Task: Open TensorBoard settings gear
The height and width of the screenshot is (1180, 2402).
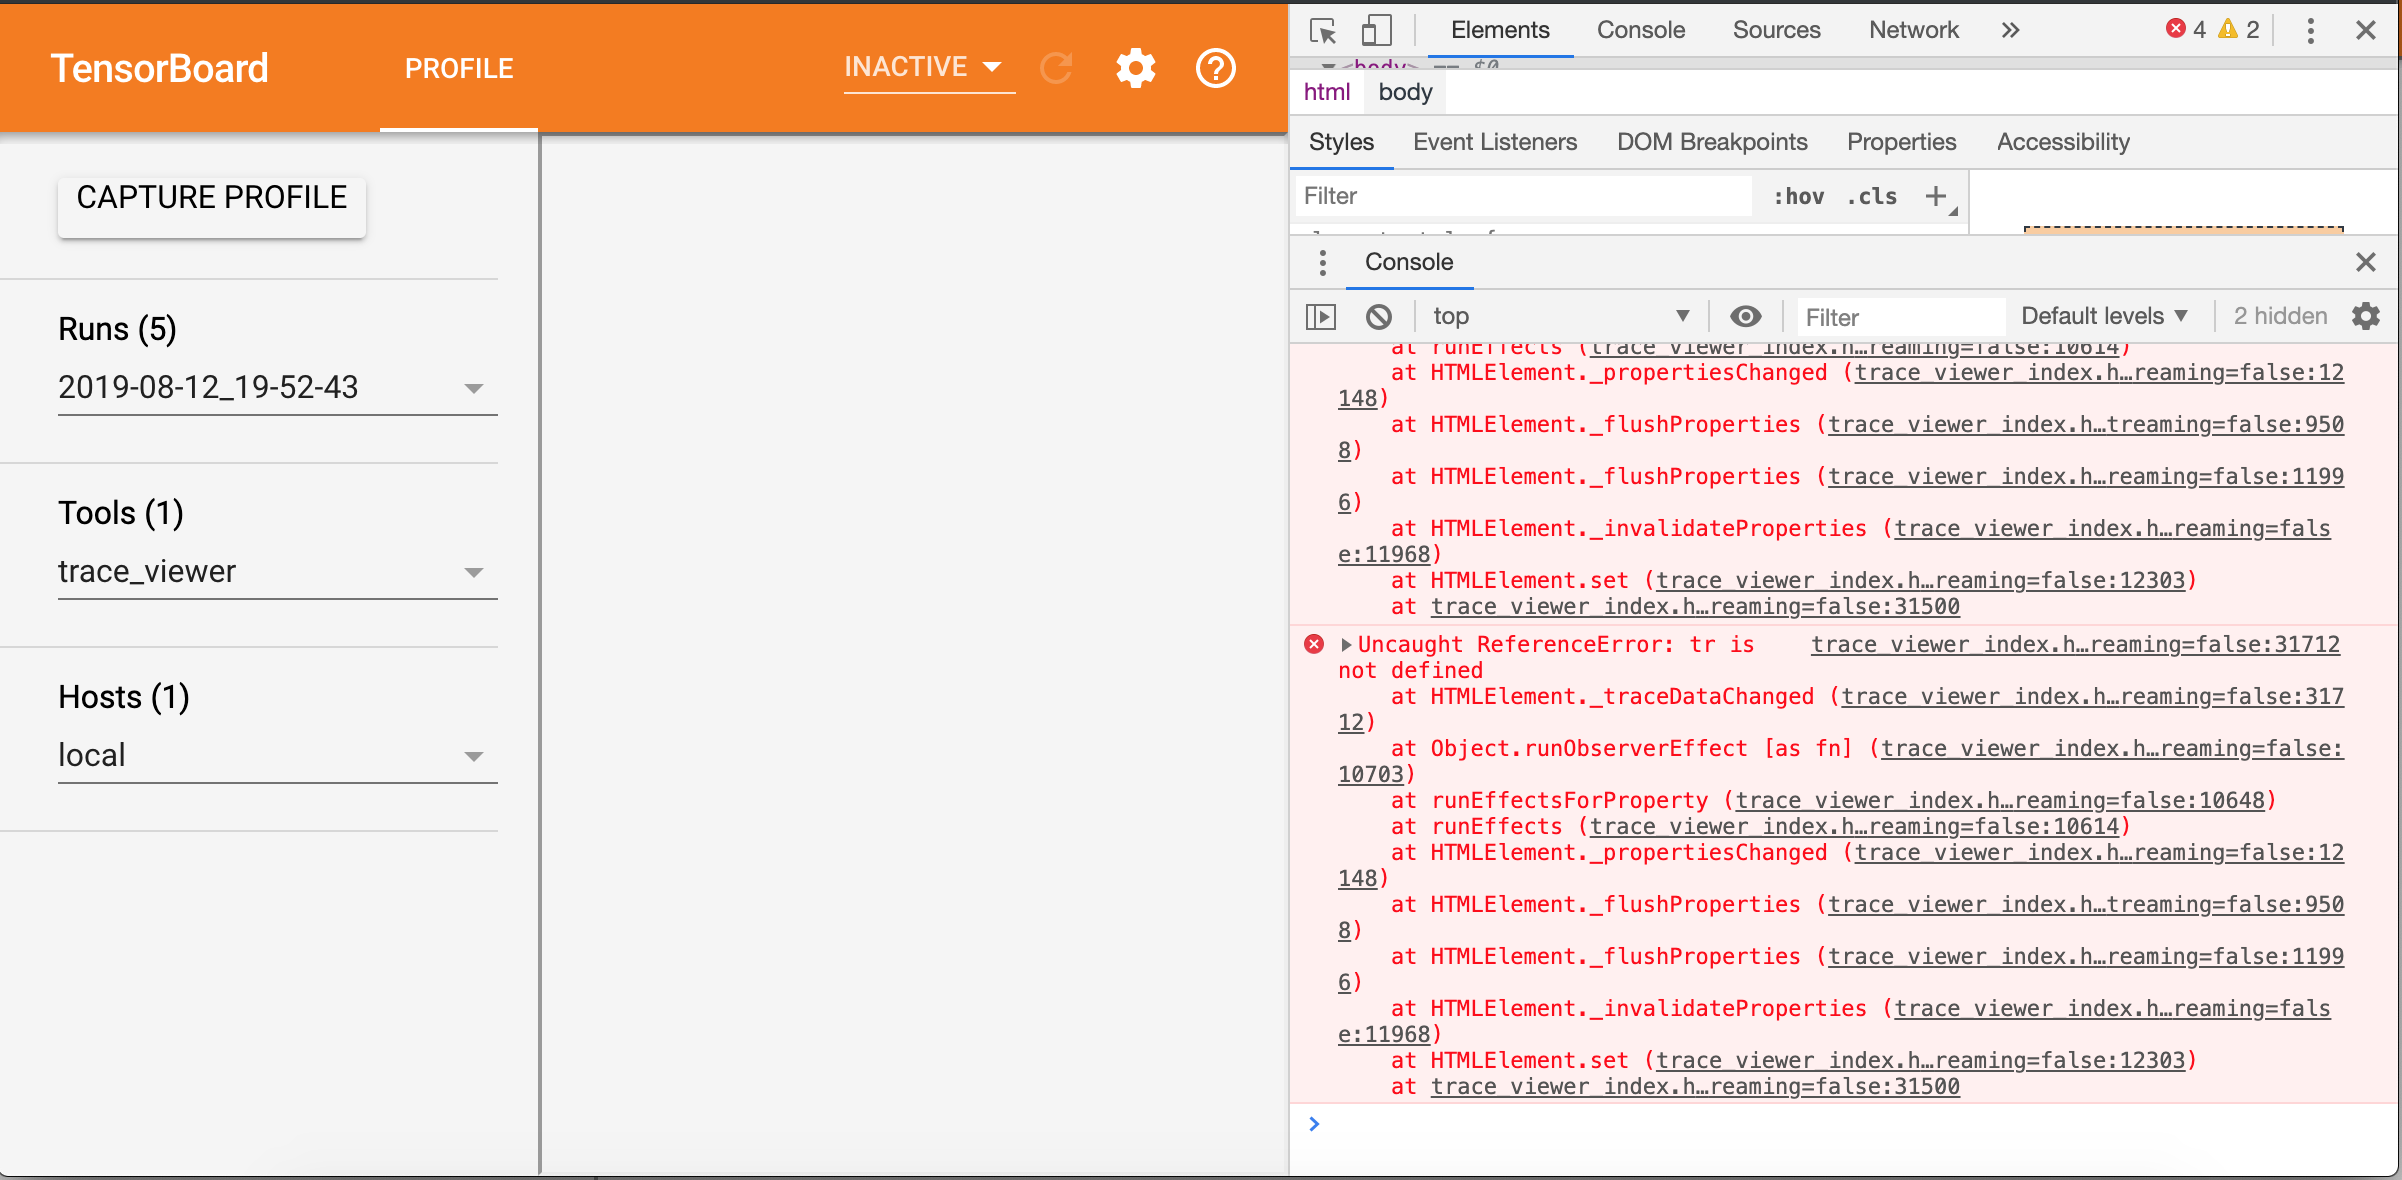Action: tap(1135, 68)
